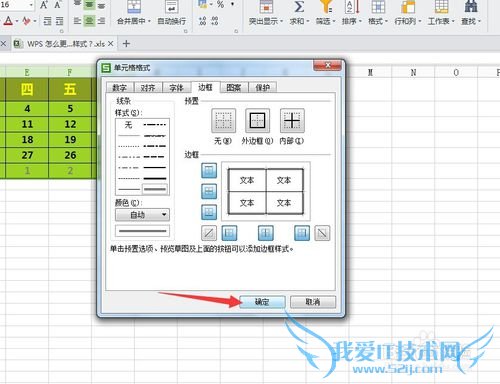Image resolution: width=500 pixels, height=384 pixels.
Task: Increase font size icon
Action: [44, 5]
